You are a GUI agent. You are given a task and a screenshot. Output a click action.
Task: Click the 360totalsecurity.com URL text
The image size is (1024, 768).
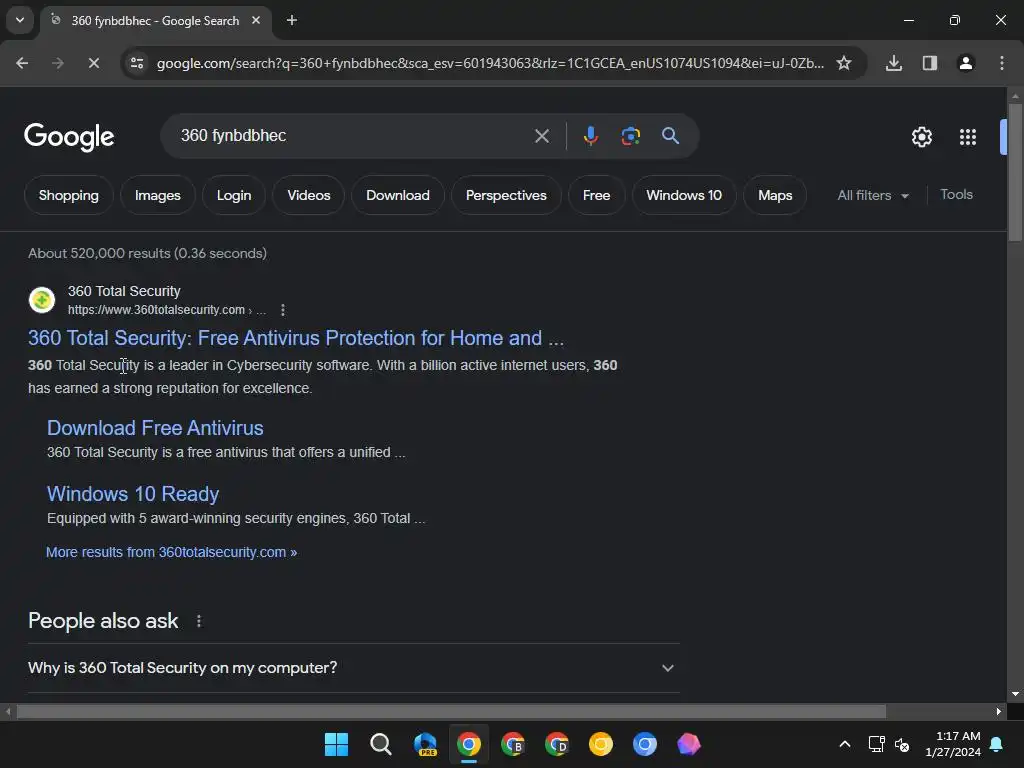click(156, 310)
